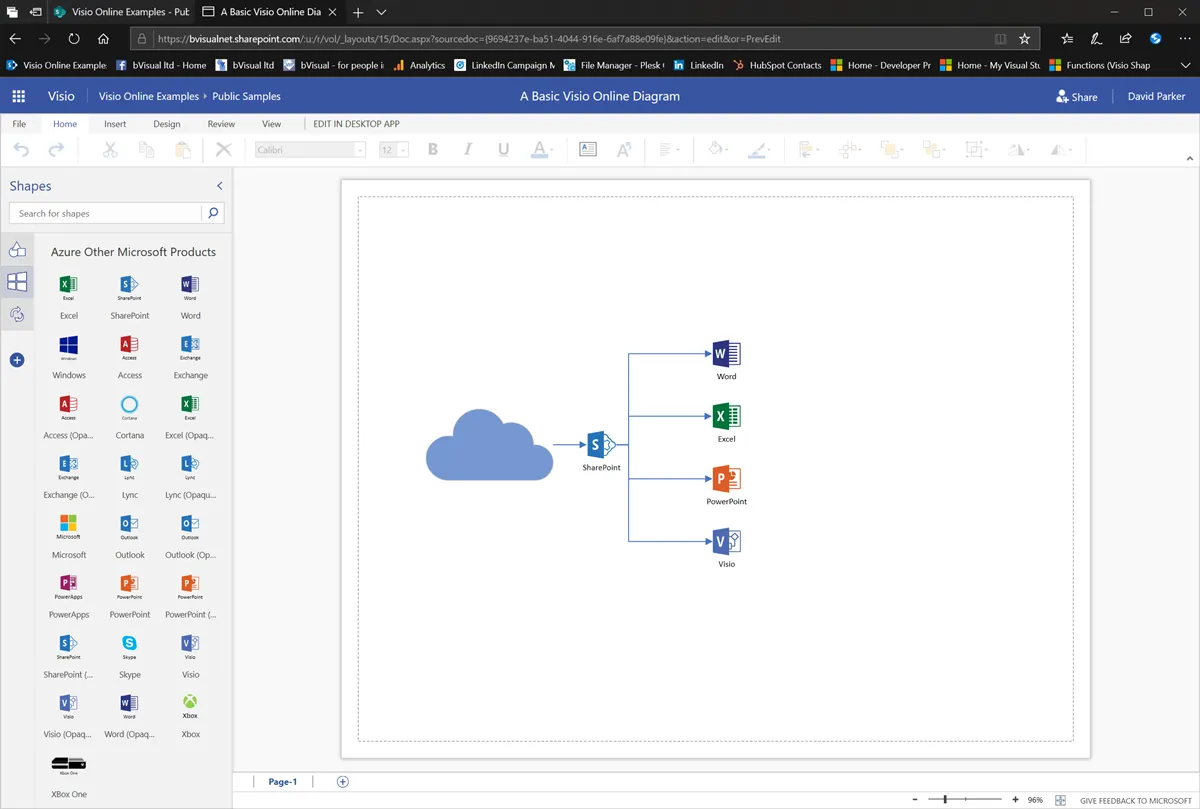Open the font size dropdown

coord(404,148)
